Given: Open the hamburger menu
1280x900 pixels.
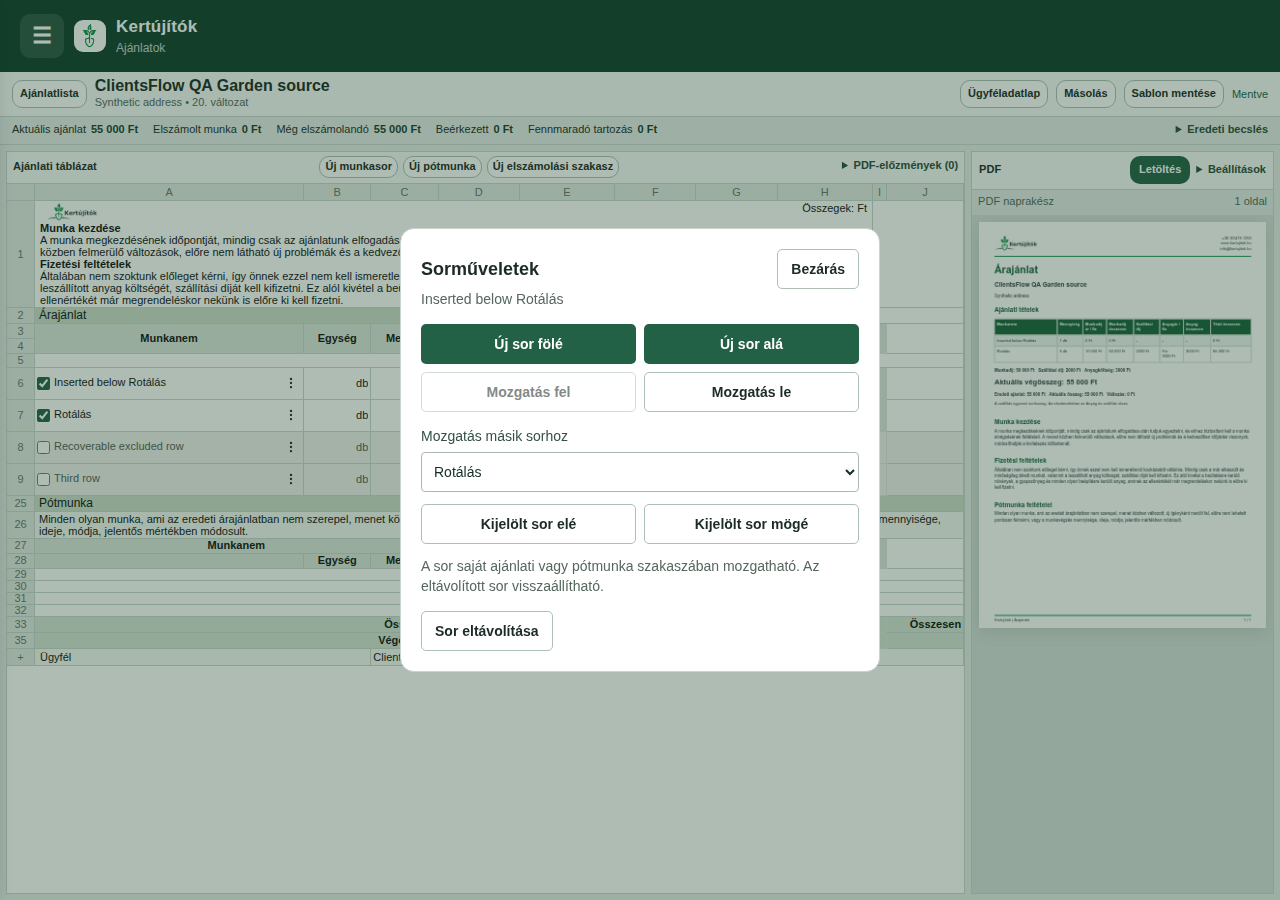Looking at the screenshot, I should (42, 36).
